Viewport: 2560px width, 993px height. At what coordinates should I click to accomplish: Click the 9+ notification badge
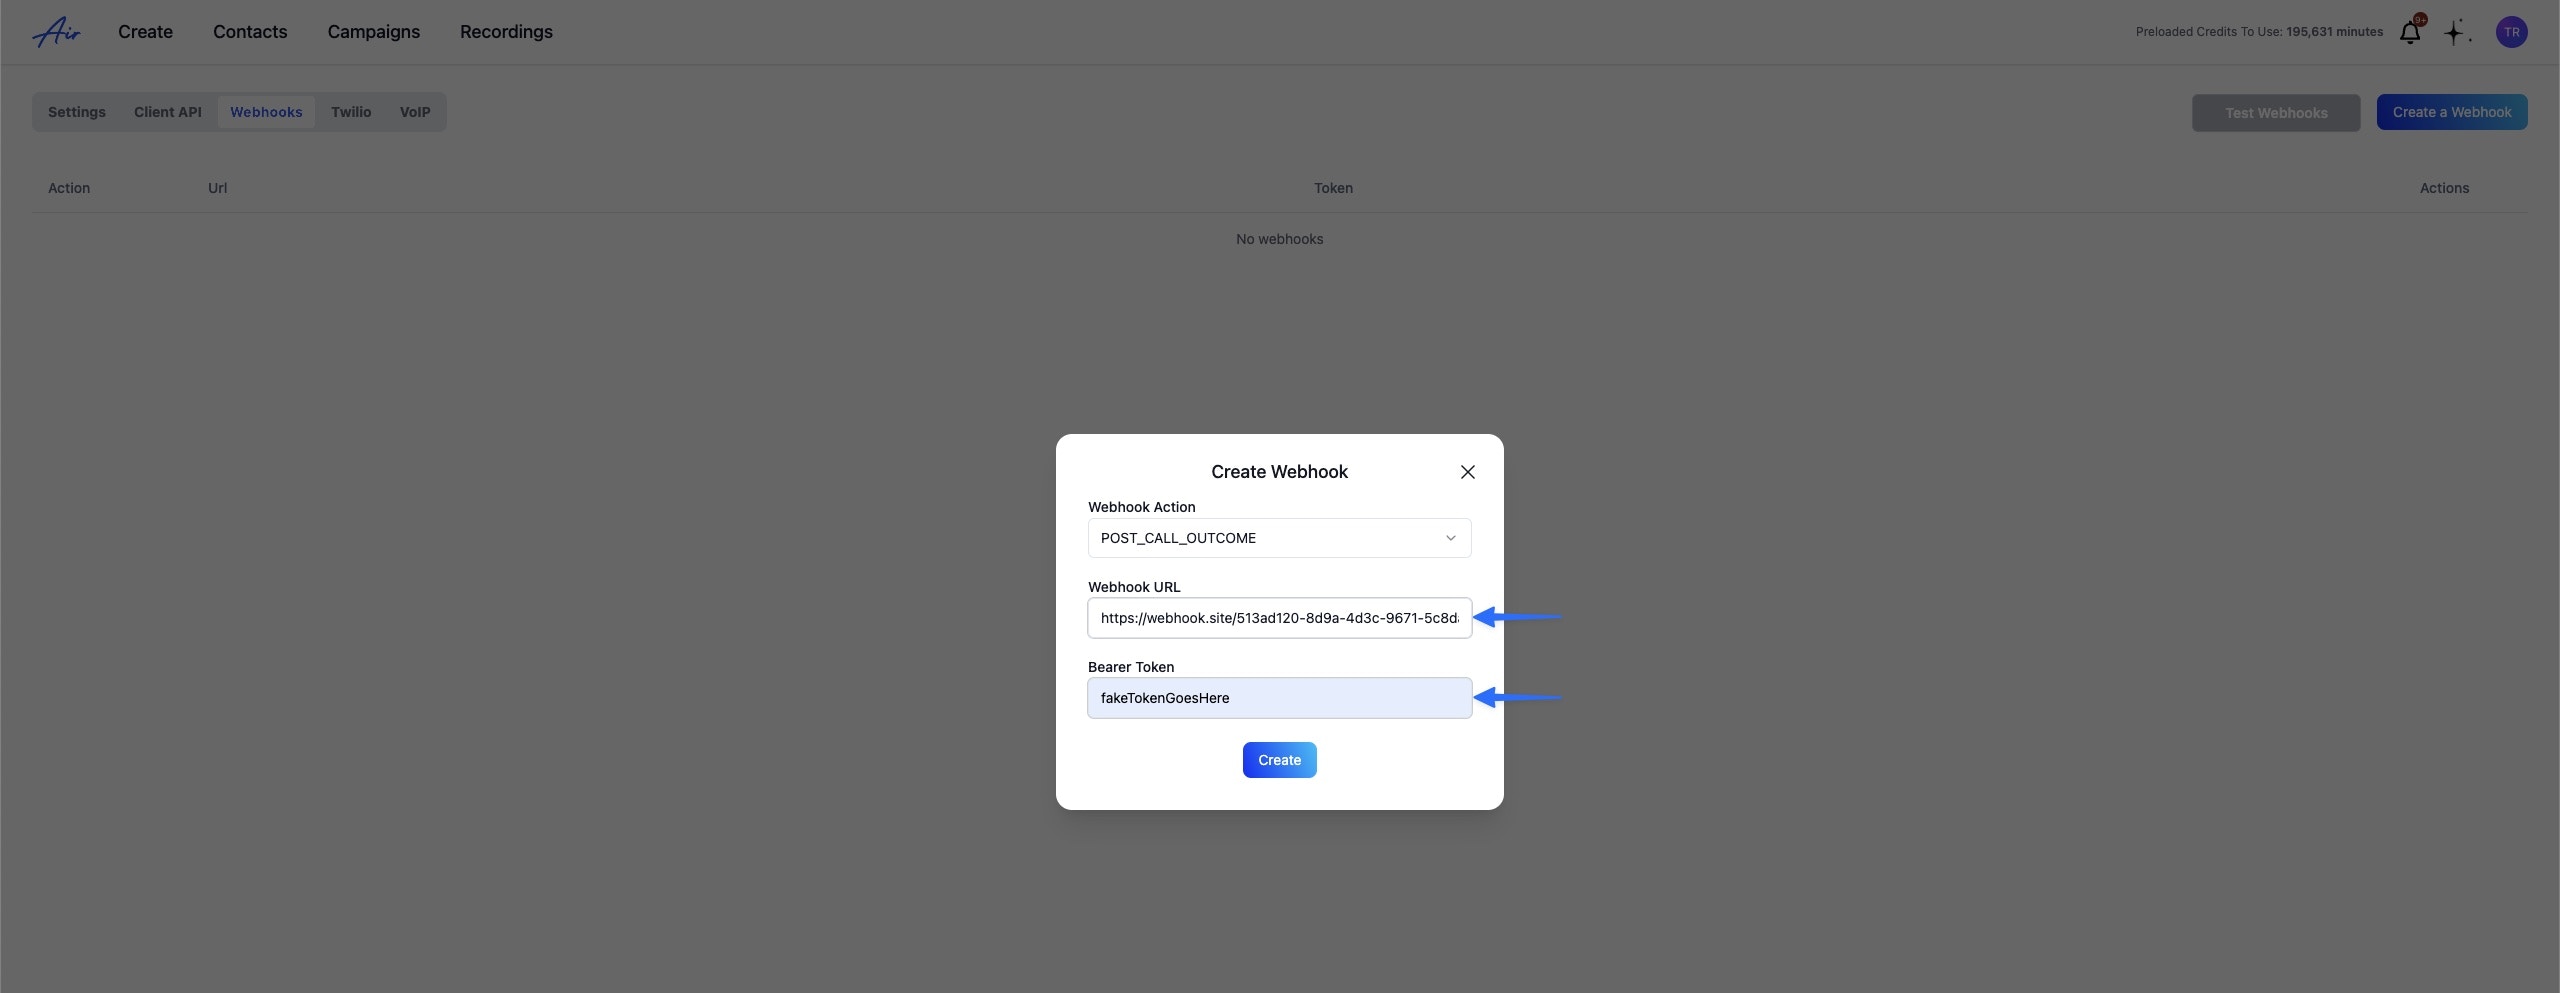(x=2420, y=20)
